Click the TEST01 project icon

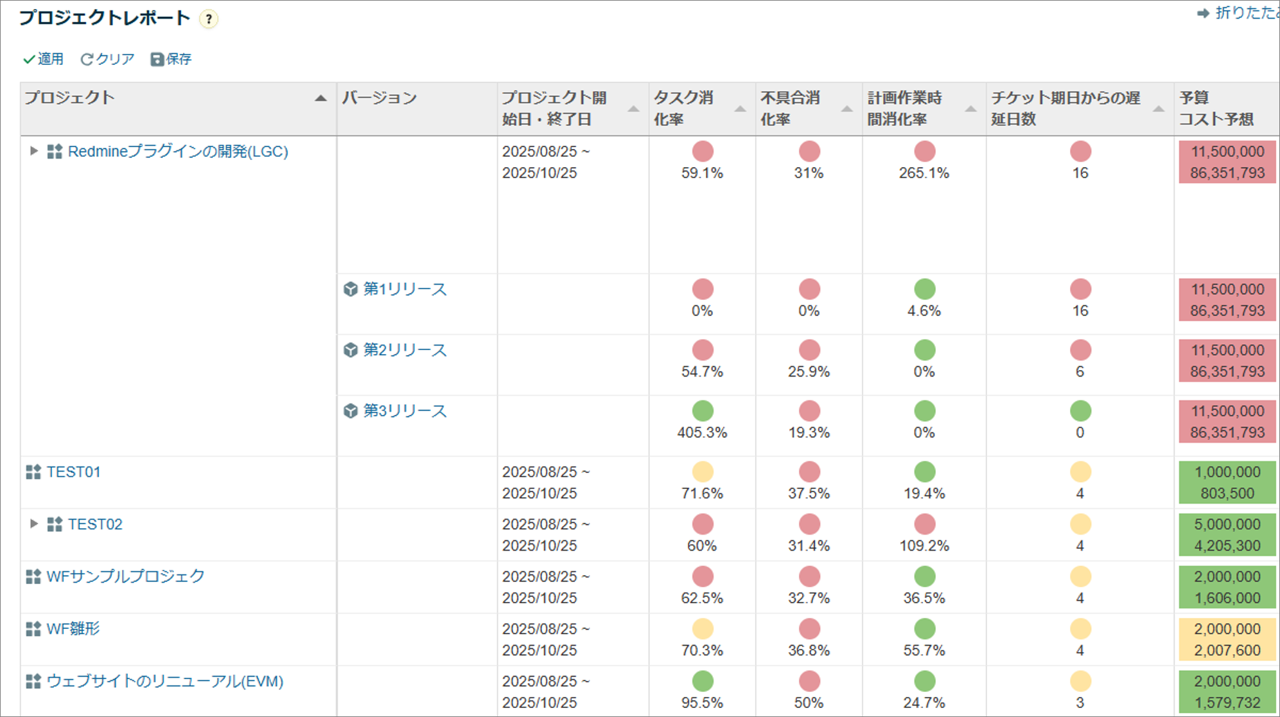pyautogui.click(x=33, y=472)
